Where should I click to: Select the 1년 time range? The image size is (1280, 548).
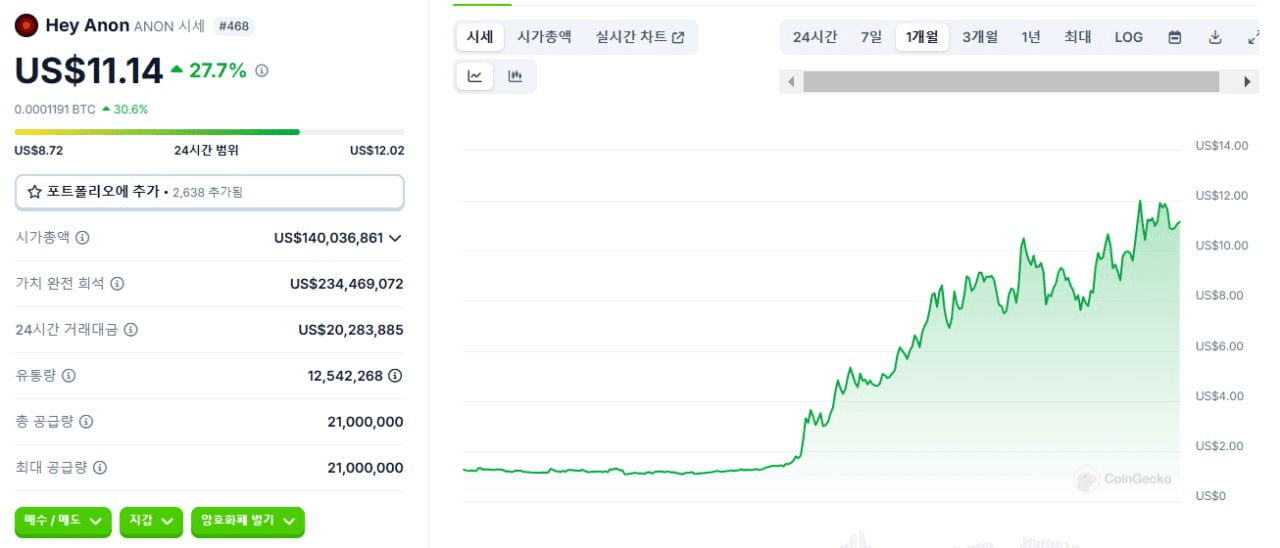[1031, 37]
